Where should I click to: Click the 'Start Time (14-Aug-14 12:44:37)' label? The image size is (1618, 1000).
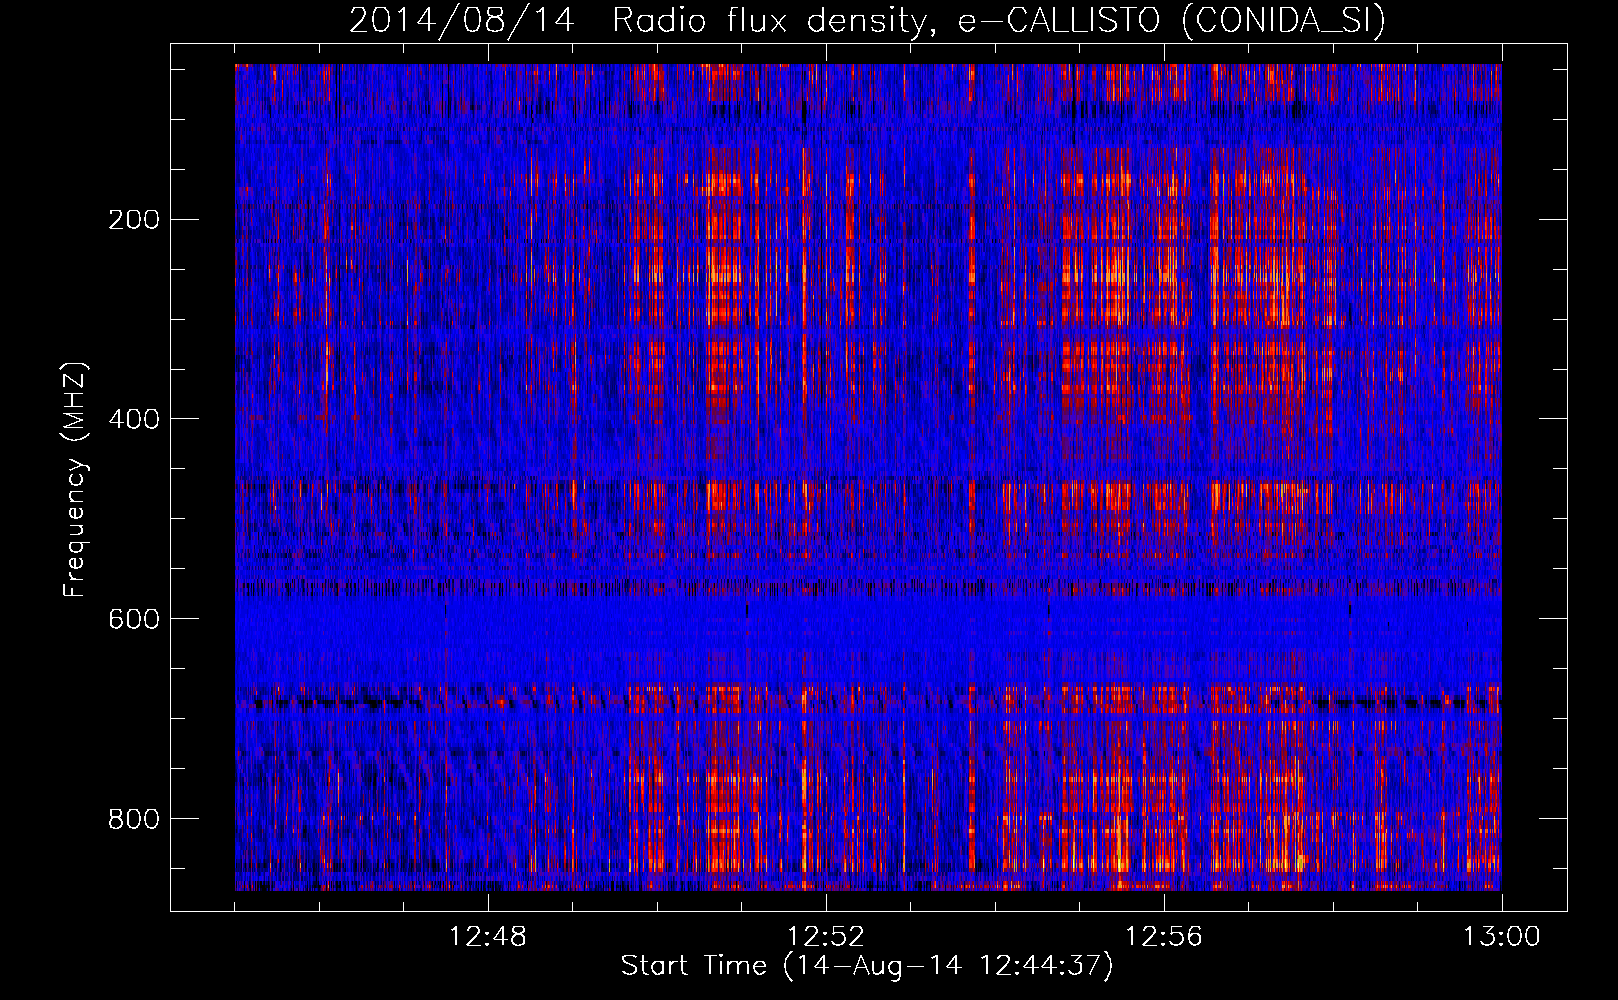tap(867, 966)
